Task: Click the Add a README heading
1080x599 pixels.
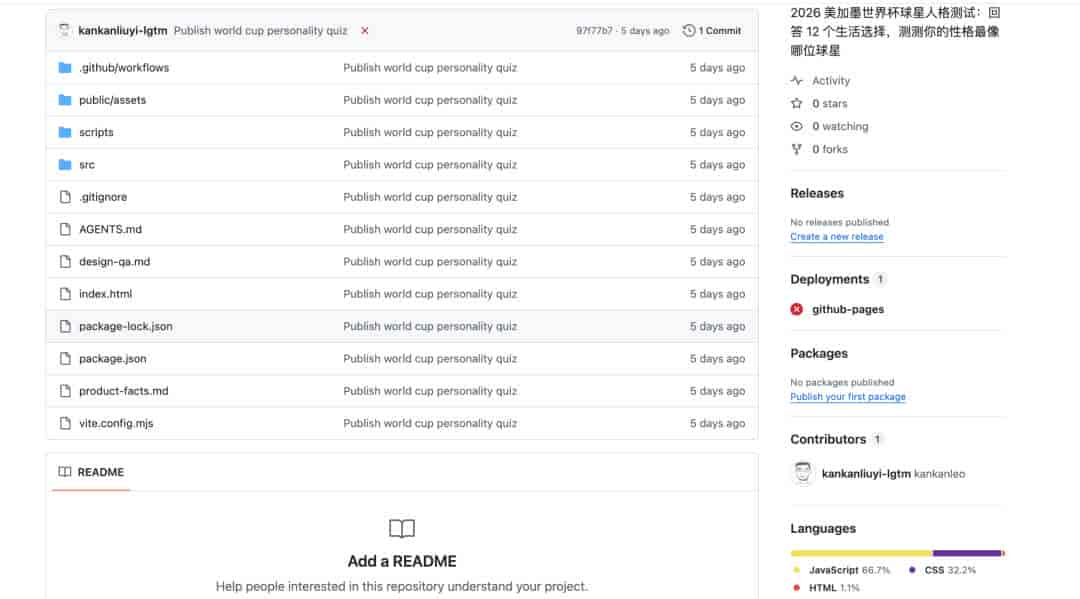Action: coord(402,561)
